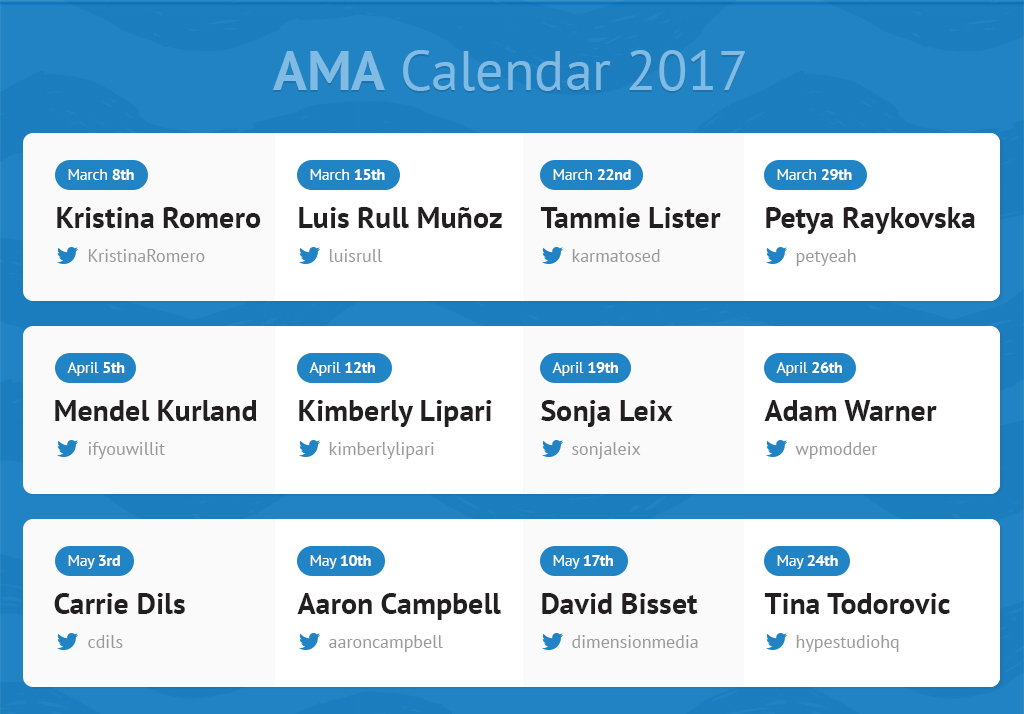Open the wpmodder Twitter handle link
The image size is (1024, 714).
point(836,449)
